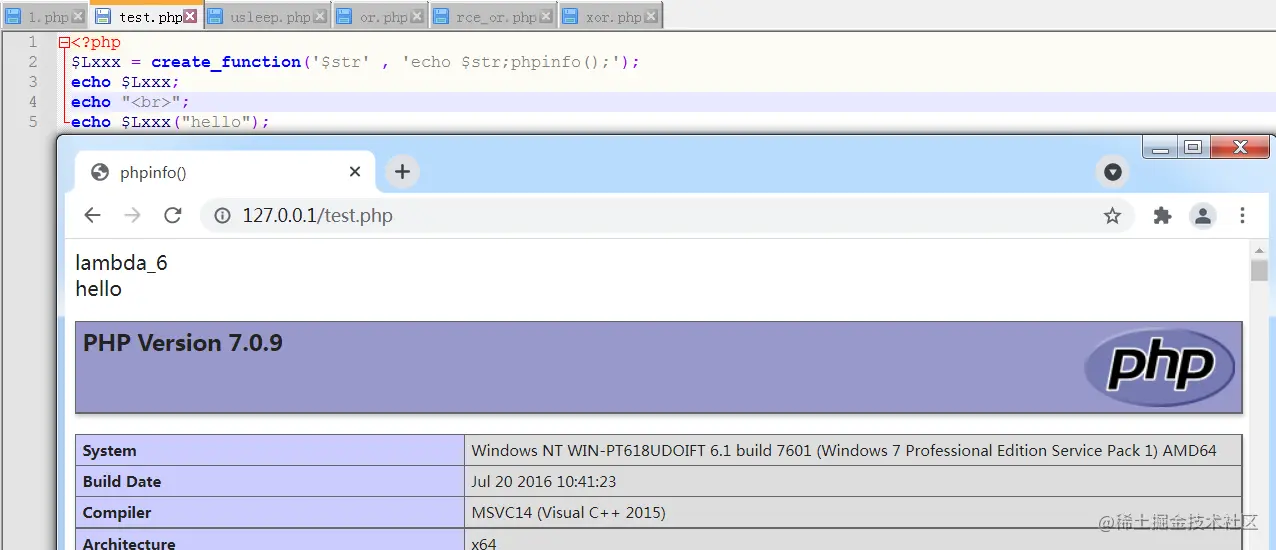The width and height of the screenshot is (1276, 550).
Task: Open the usleep.php editor tab
Action: (x=267, y=16)
